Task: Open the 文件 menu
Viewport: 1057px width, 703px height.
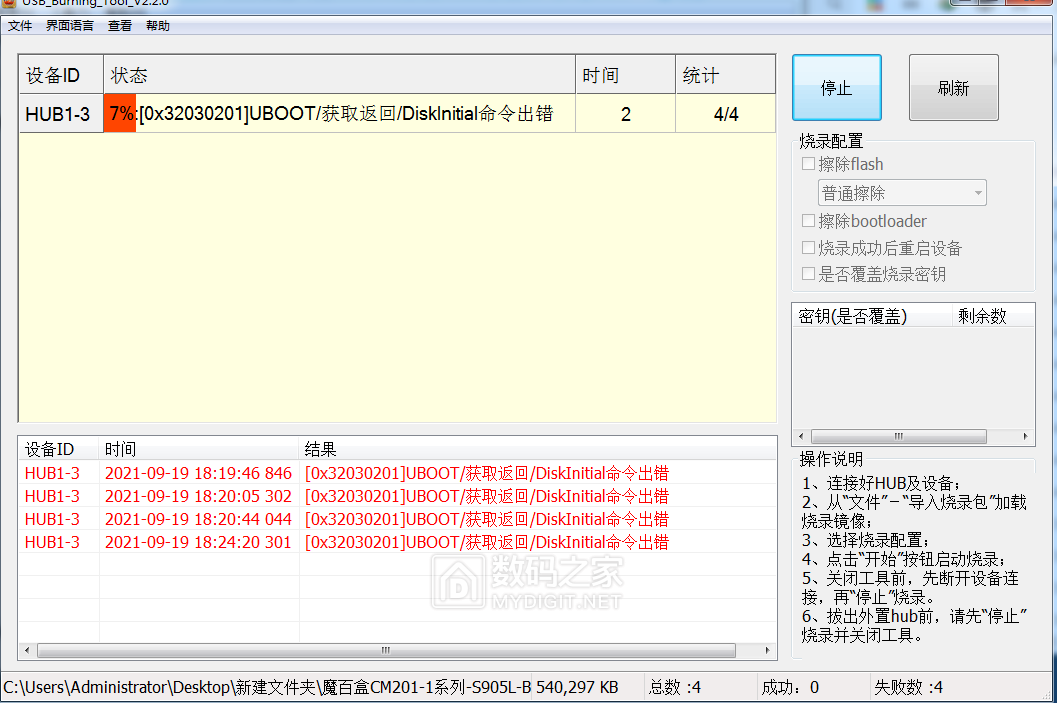Action: 20,25
